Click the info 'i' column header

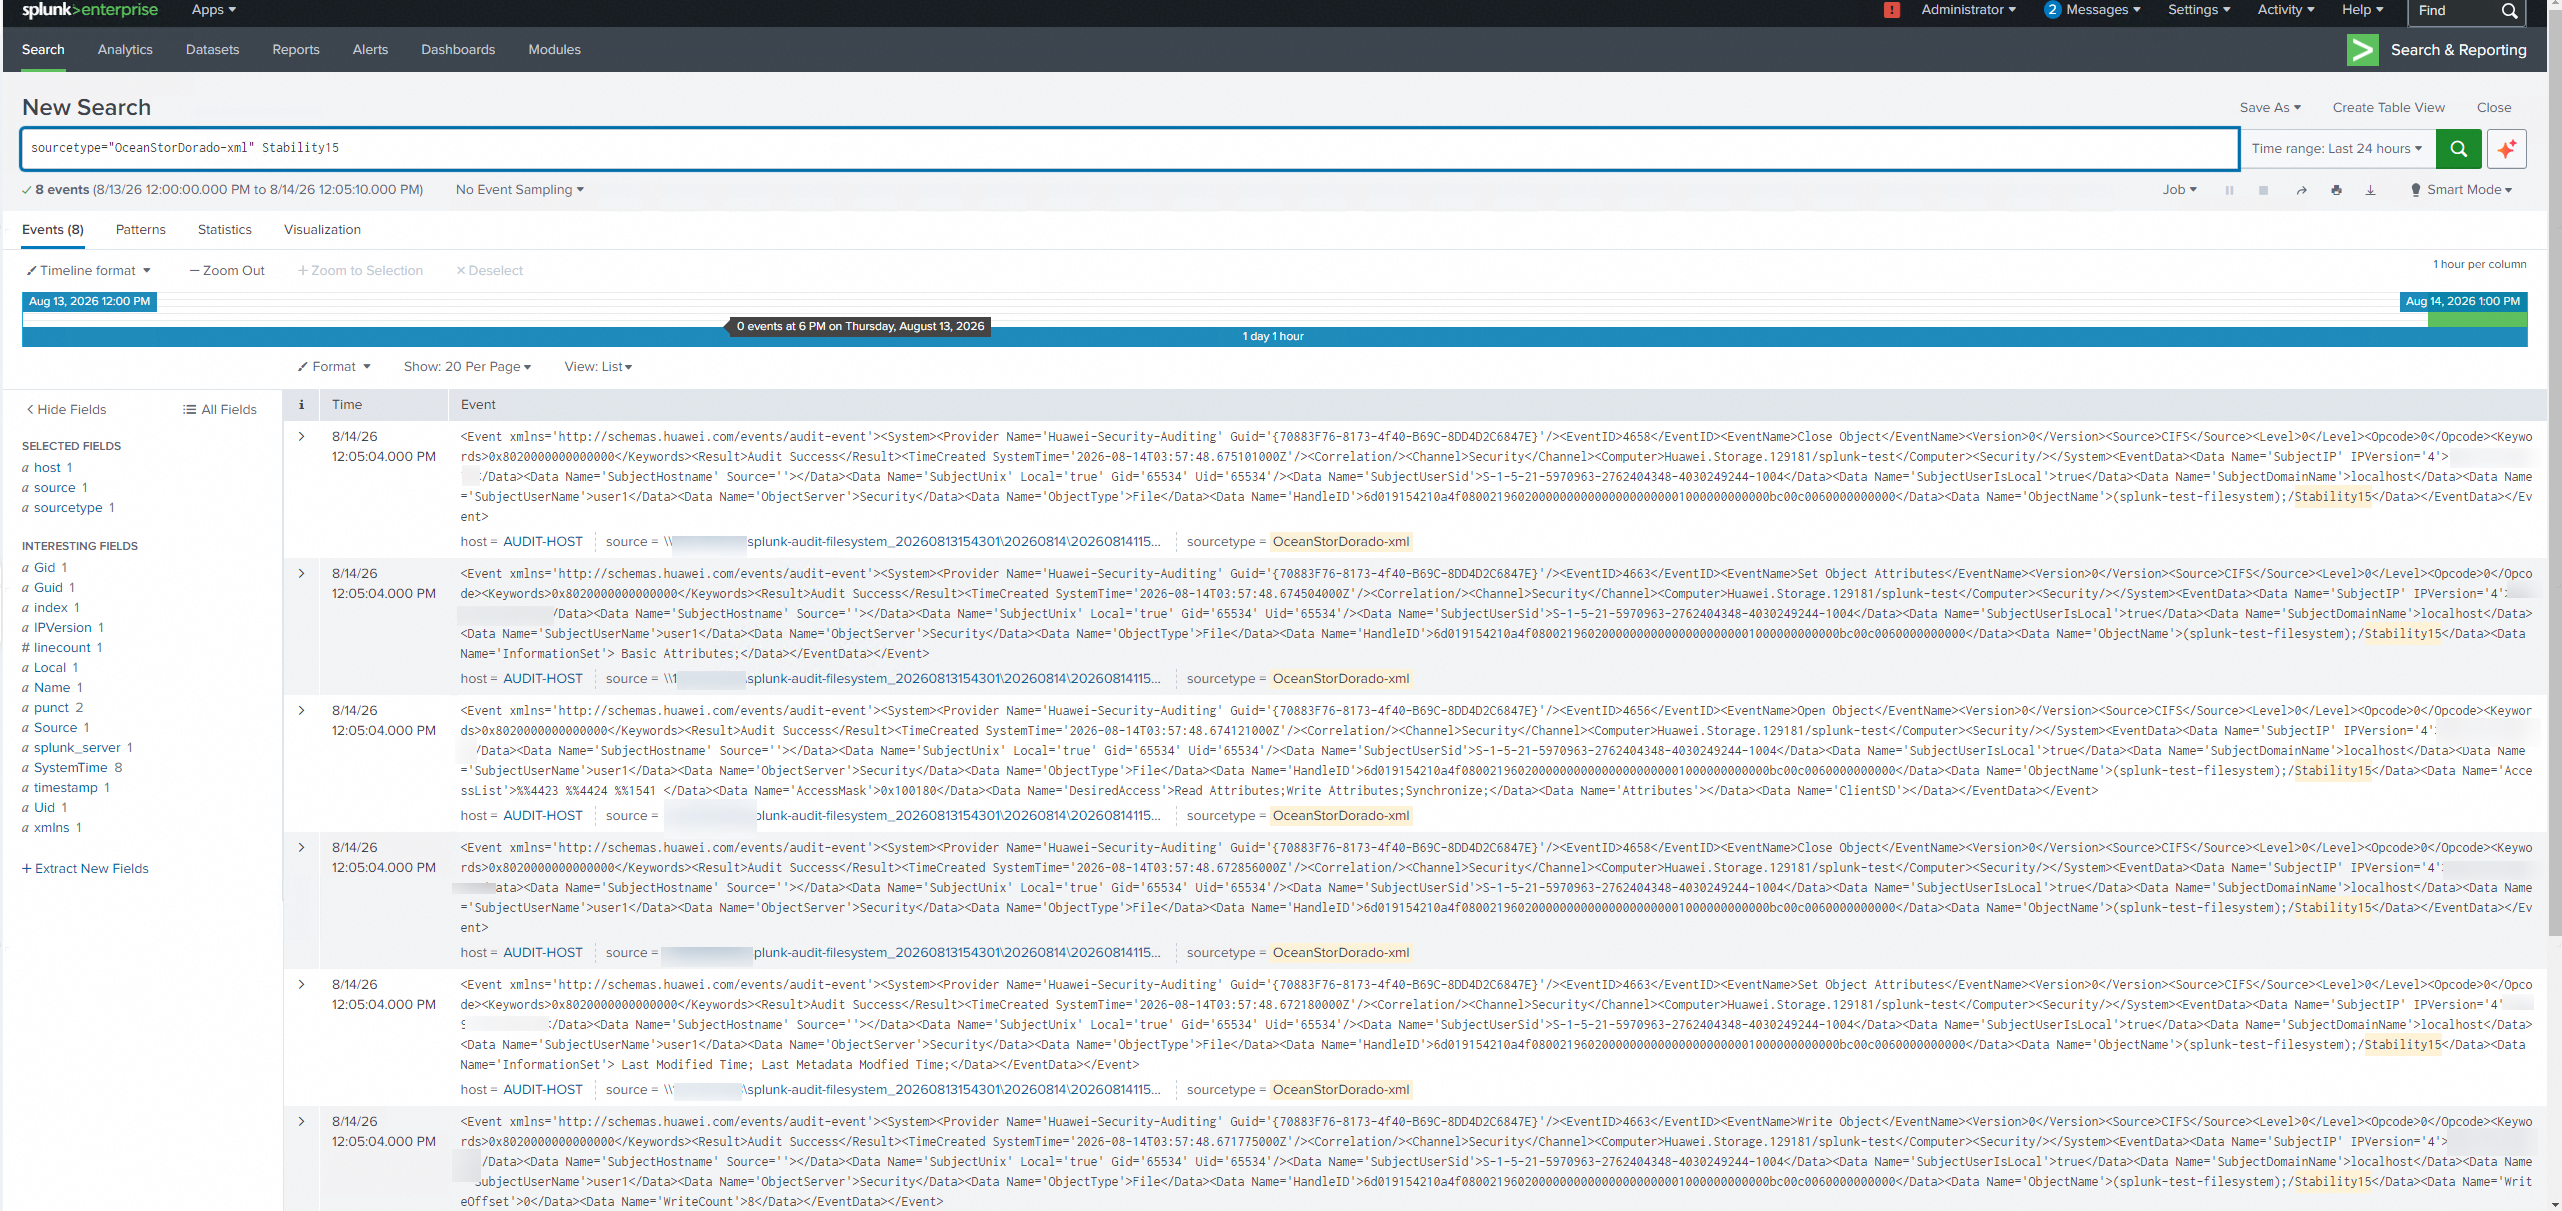coord(301,405)
